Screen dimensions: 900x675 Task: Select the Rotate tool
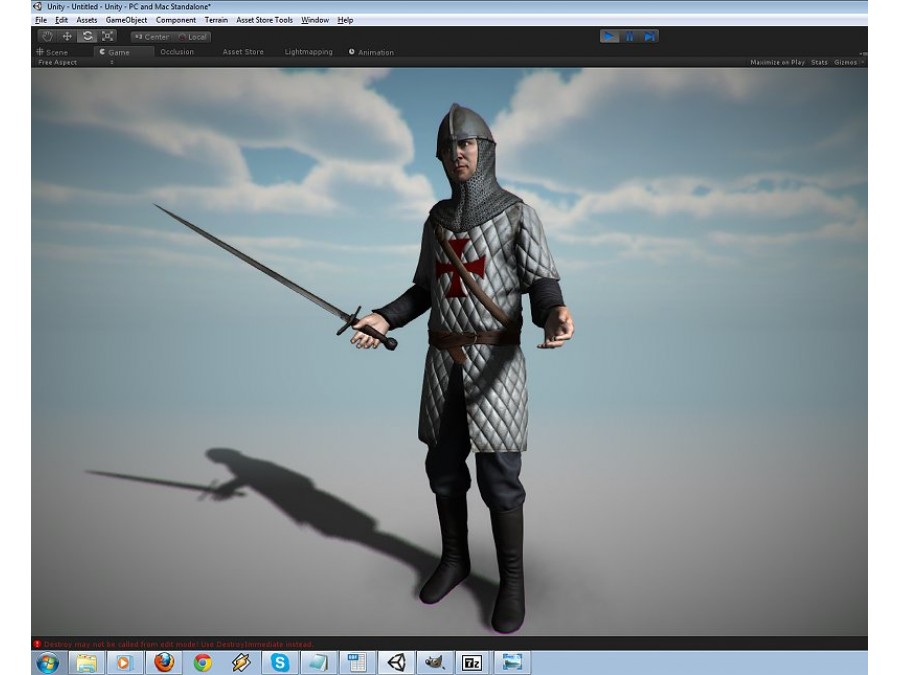(x=87, y=36)
